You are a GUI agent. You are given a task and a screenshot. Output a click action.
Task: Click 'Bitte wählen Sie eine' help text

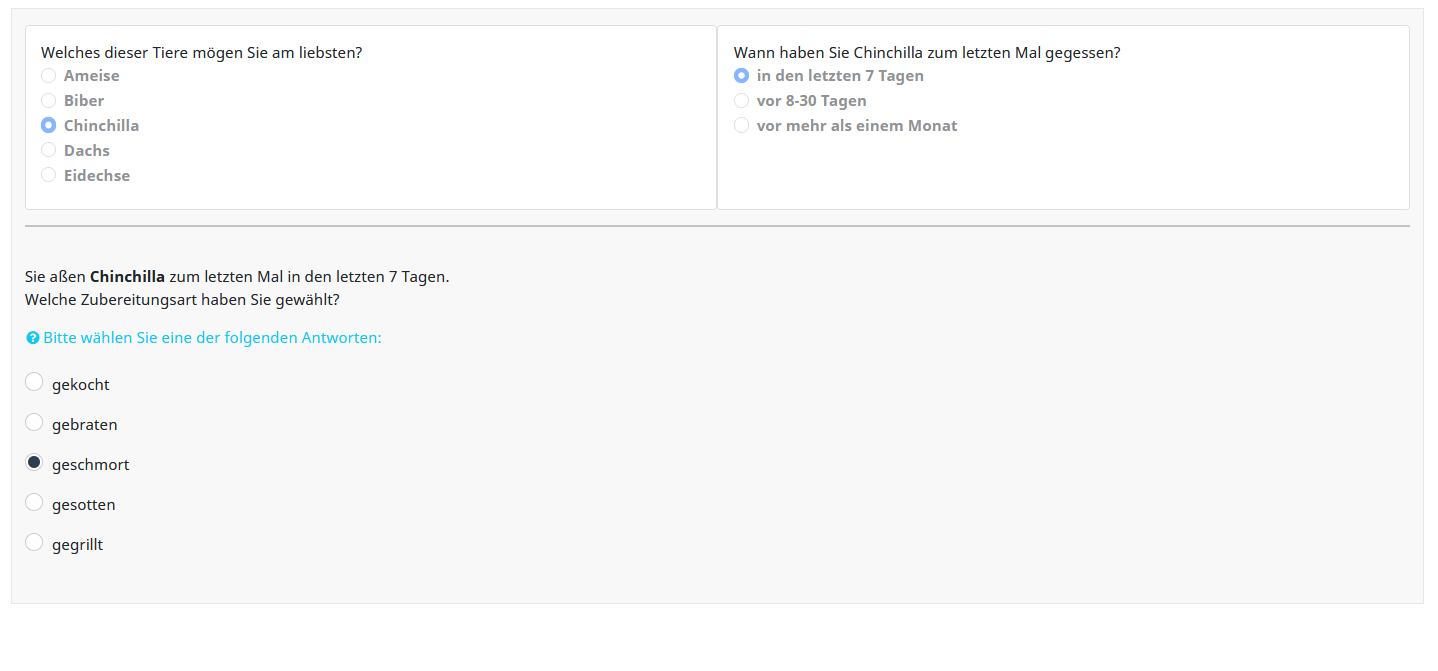(212, 338)
